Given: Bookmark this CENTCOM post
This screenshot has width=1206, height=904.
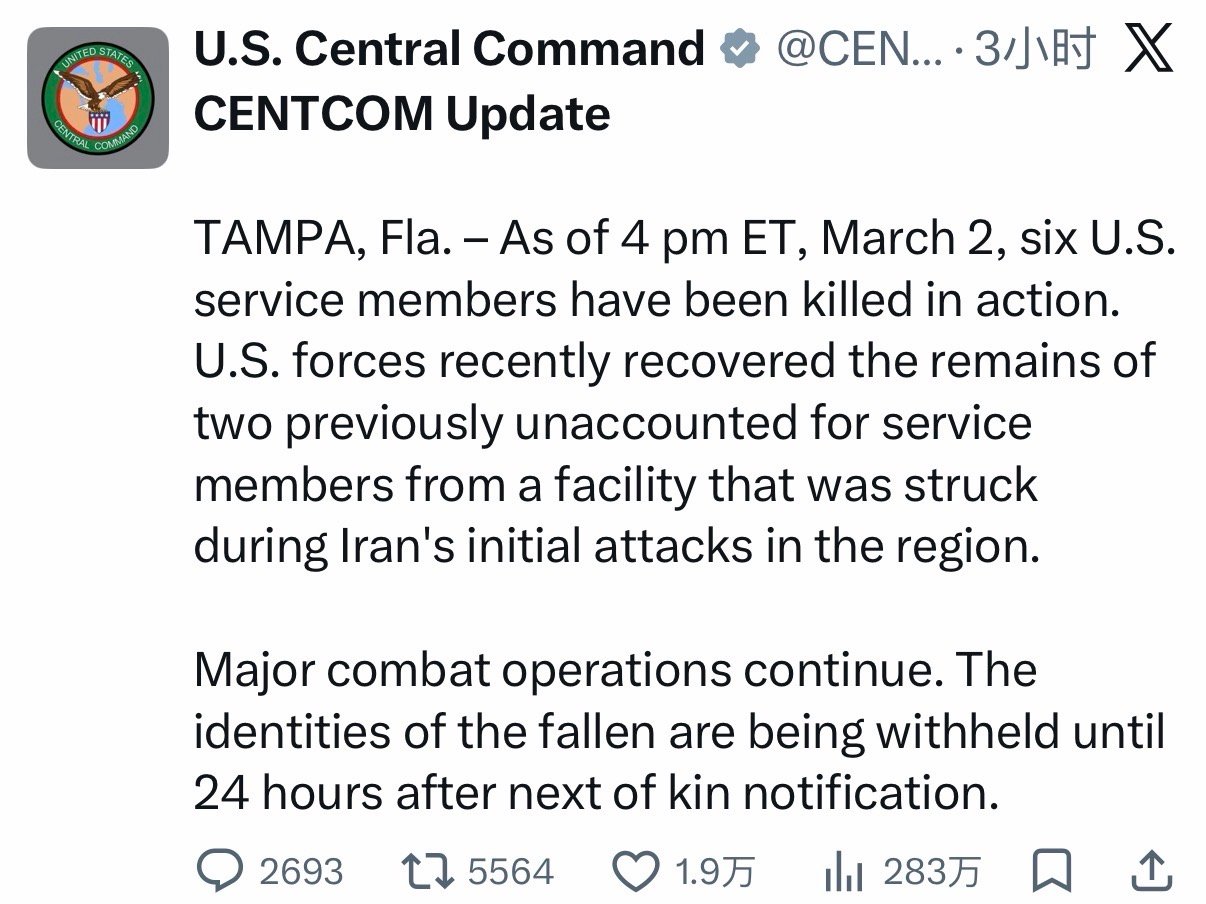Looking at the screenshot, I should tap(1051, 871).
